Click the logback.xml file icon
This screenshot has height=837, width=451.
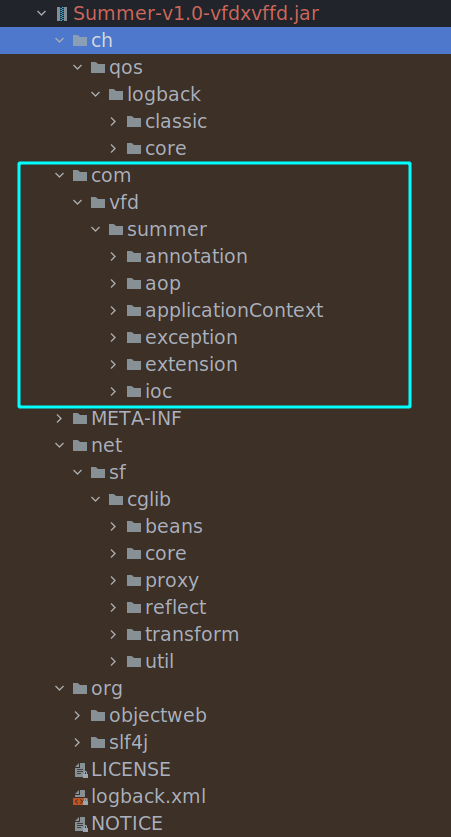click(80, 797)
